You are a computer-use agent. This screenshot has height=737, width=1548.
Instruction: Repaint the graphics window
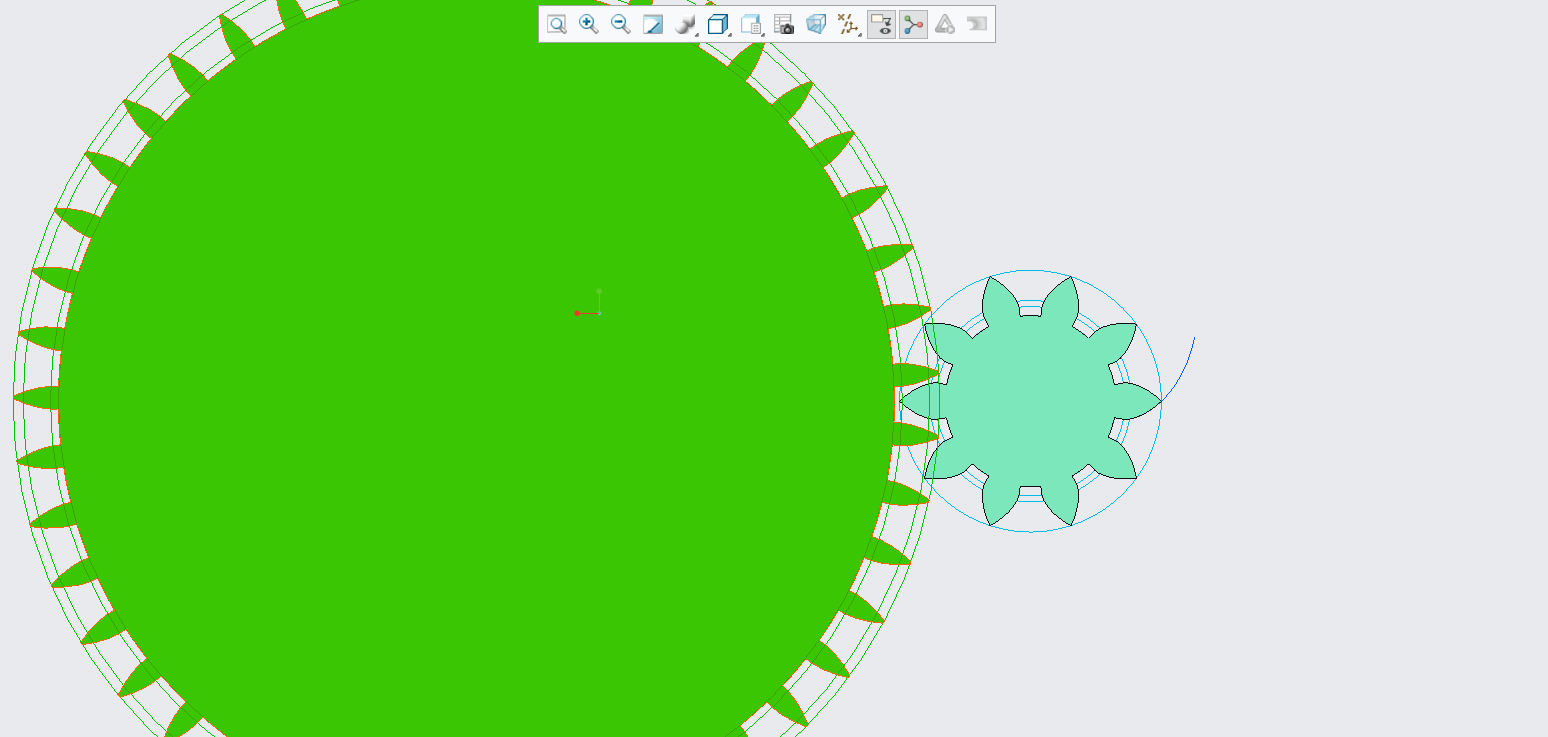[653, 24]
